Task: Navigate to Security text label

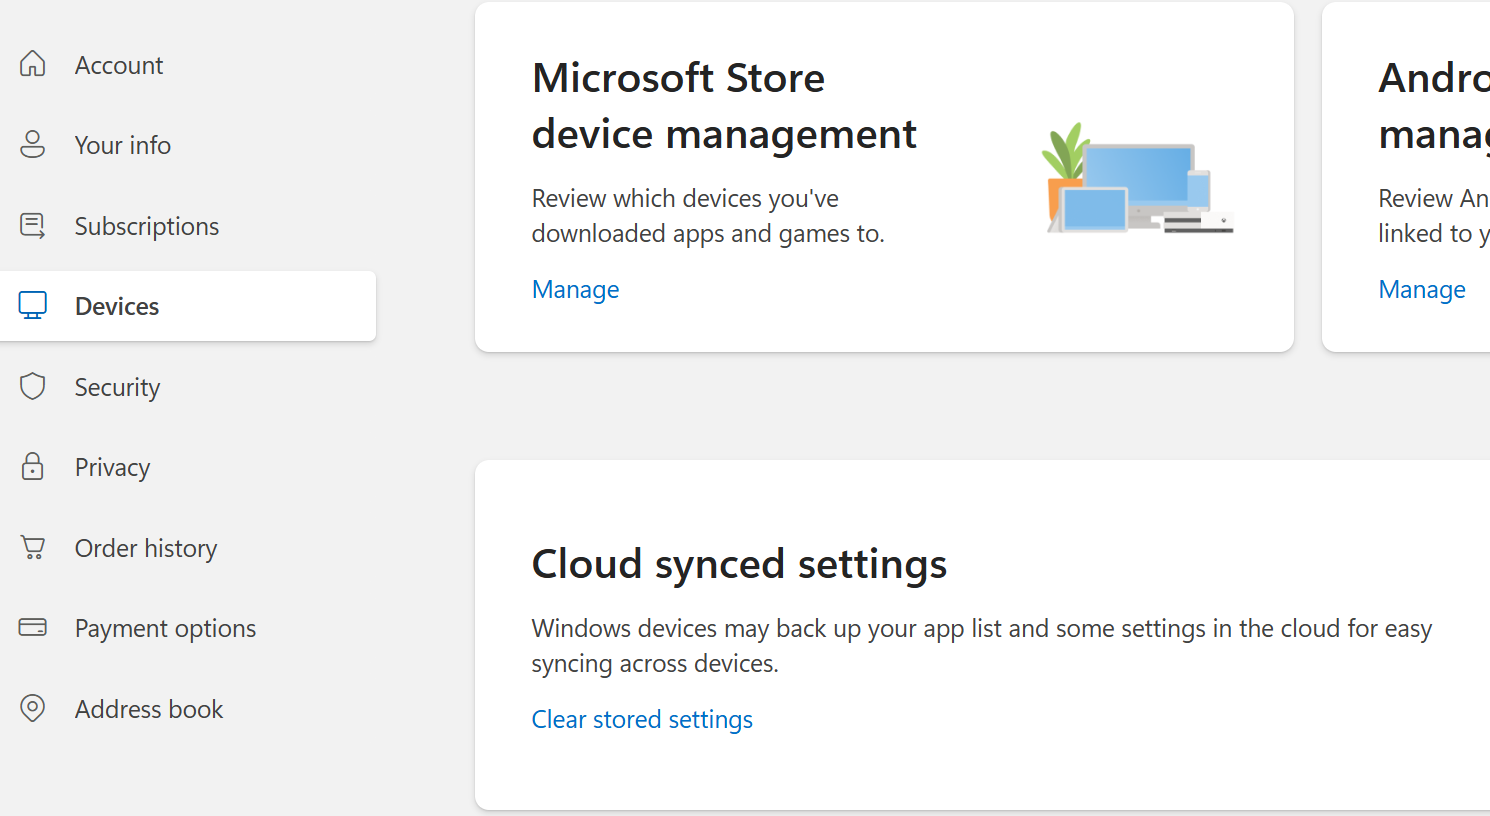Action: pyautogui.click(x=117, y=388)
